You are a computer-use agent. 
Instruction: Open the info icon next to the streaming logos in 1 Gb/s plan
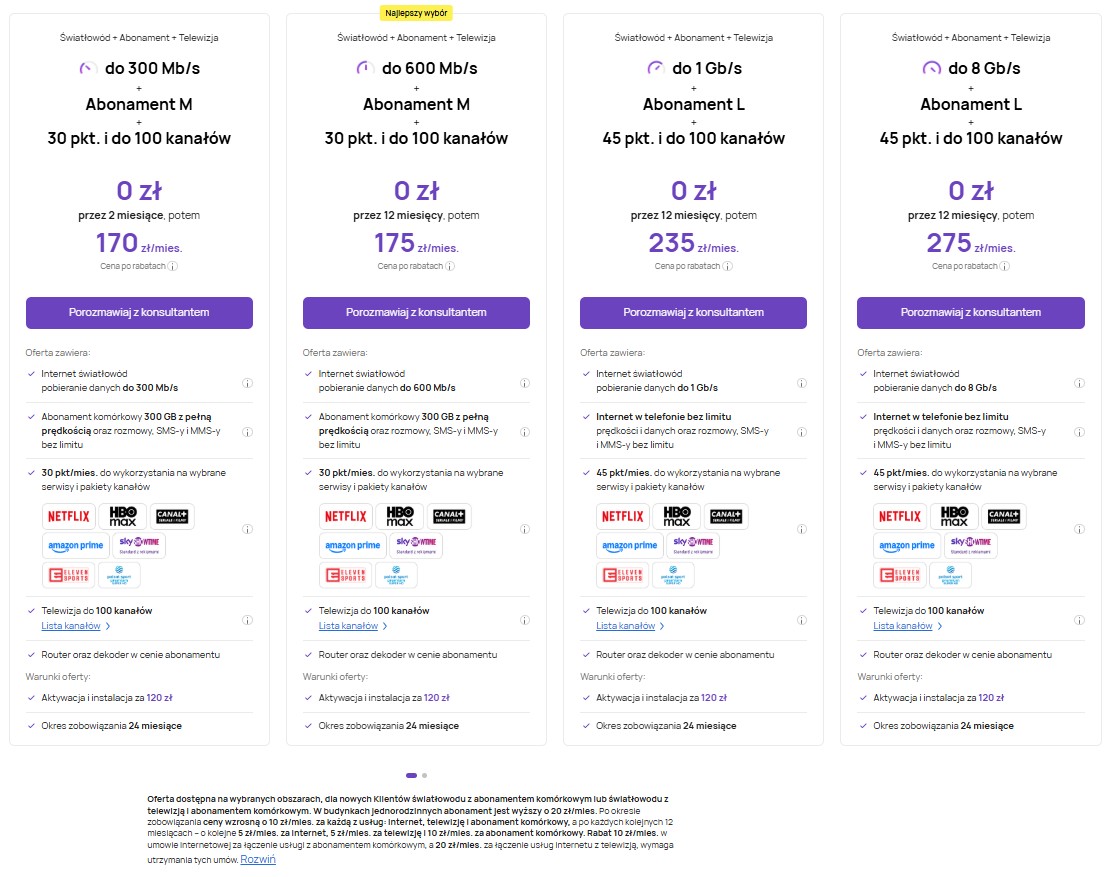click(801, 529)
